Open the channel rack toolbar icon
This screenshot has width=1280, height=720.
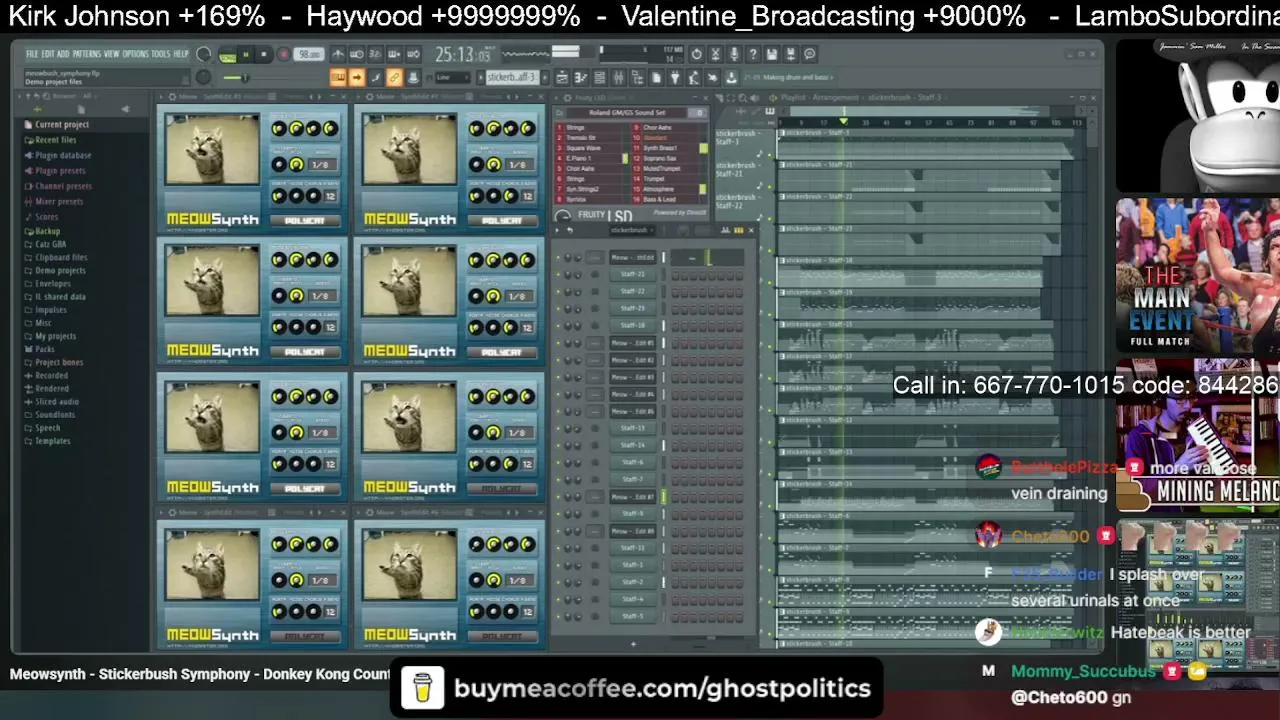pos(600,78)
